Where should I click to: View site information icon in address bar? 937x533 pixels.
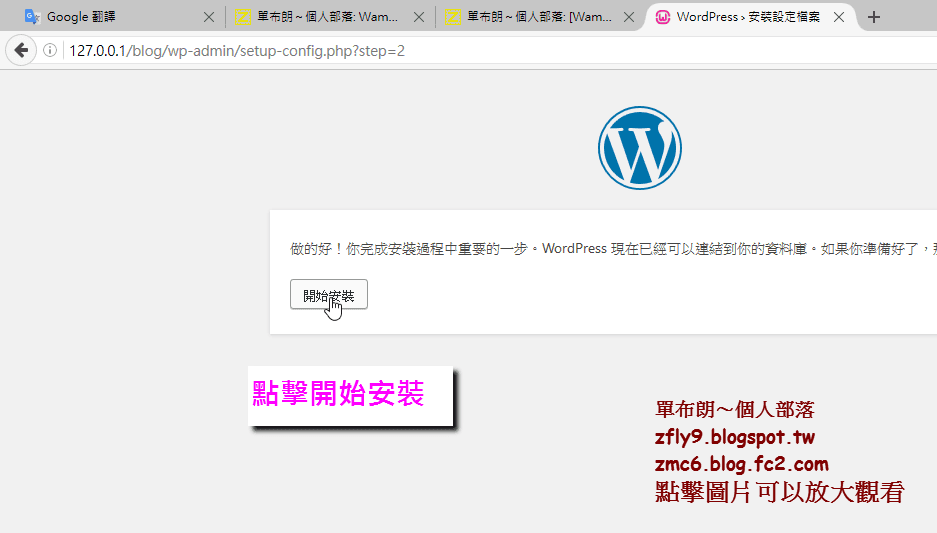coord(50,51)
